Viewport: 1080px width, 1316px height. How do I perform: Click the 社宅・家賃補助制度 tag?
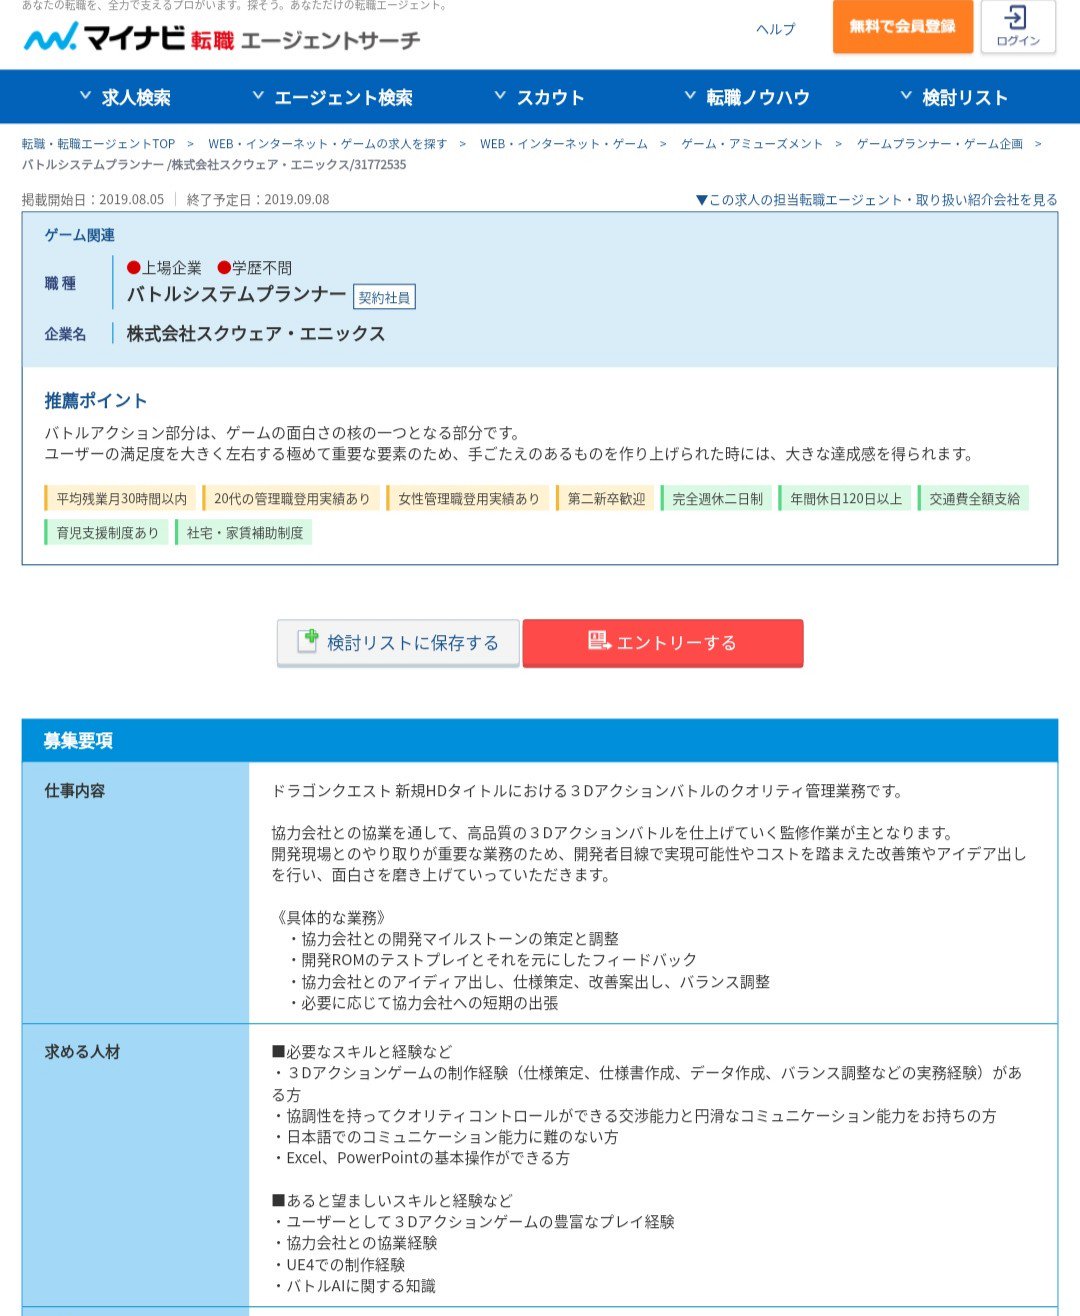pos(244,532)
